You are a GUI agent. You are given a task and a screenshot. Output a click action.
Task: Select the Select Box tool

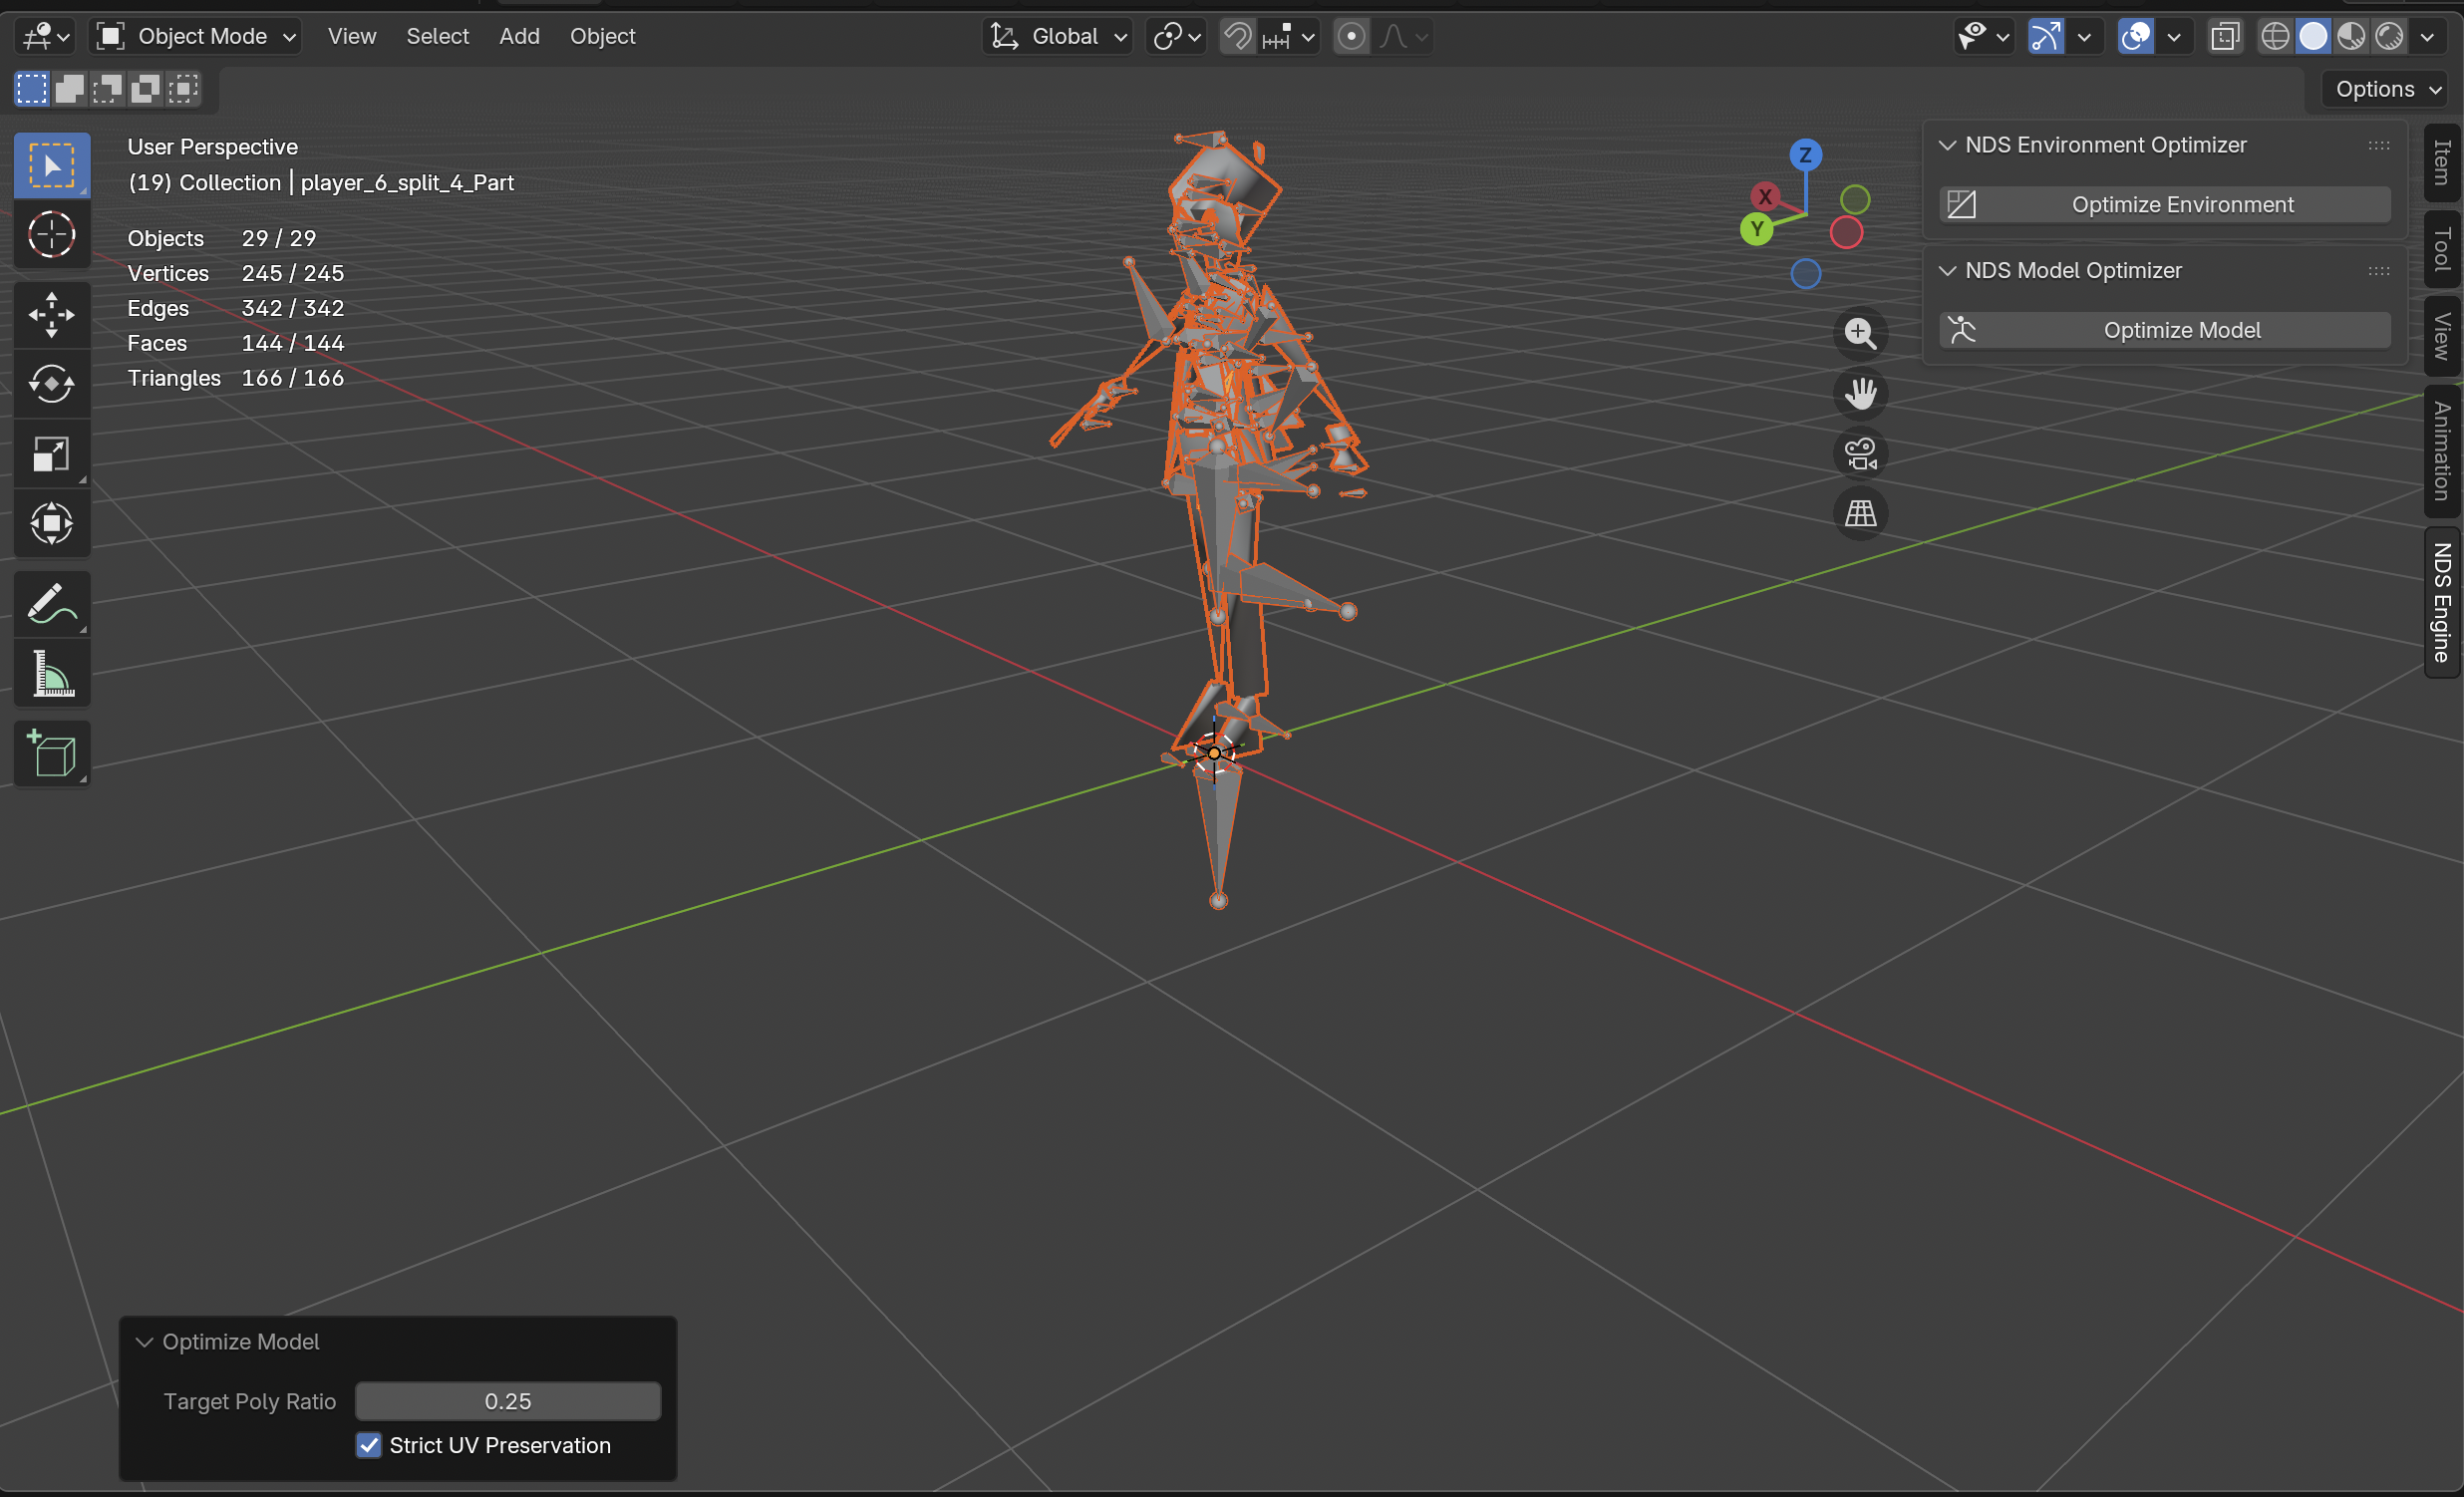pyautogui.click(x=52, y=165)
